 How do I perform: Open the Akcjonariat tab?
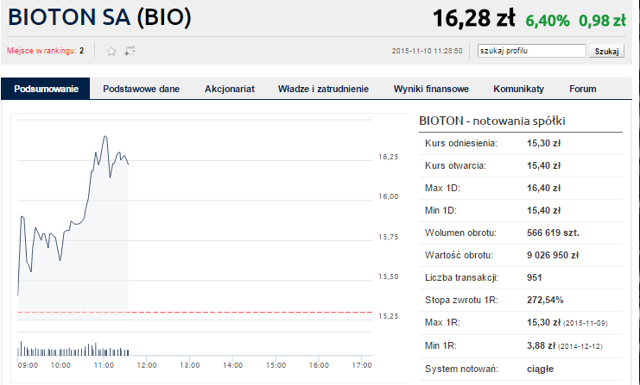[x=229, y=89]
